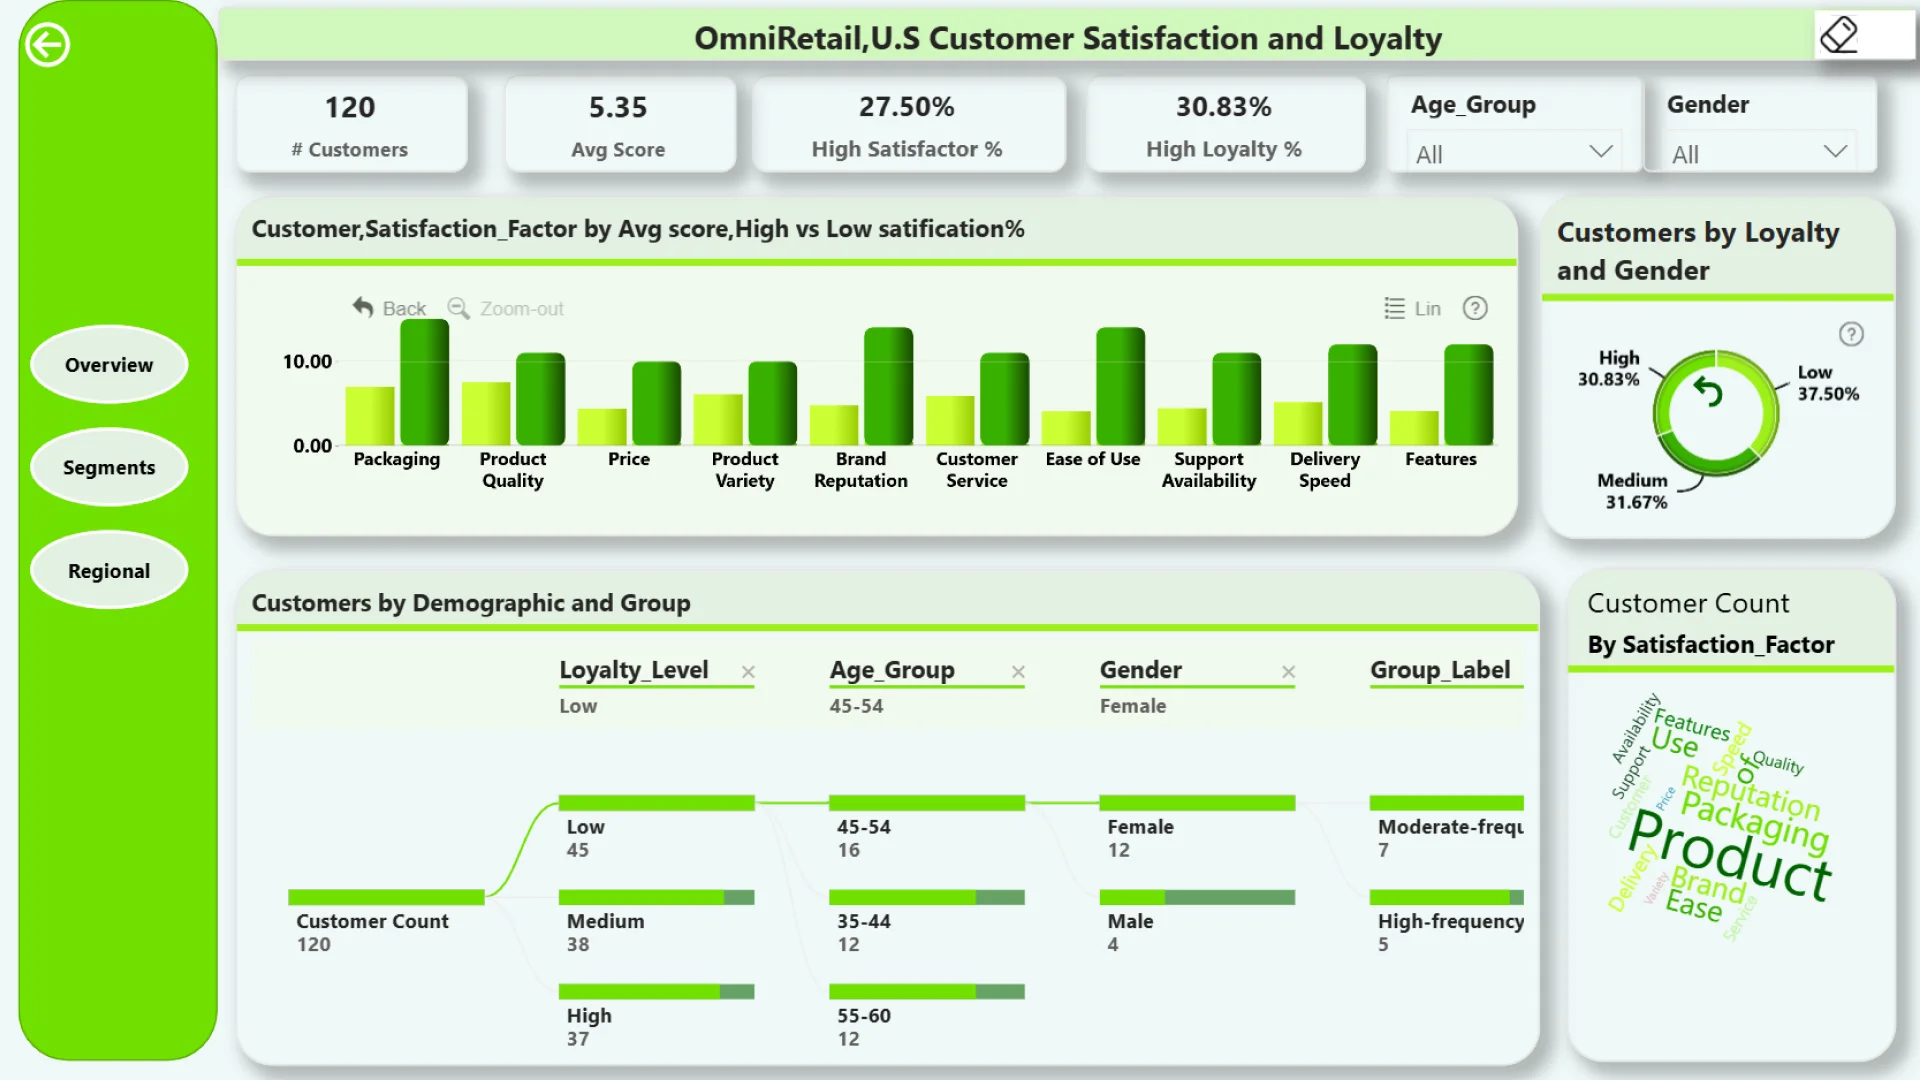The width and height of the screenshot is (1920, 1080).
Task: Select the High Loyalty % card
Action: (x=1224, y=126)
